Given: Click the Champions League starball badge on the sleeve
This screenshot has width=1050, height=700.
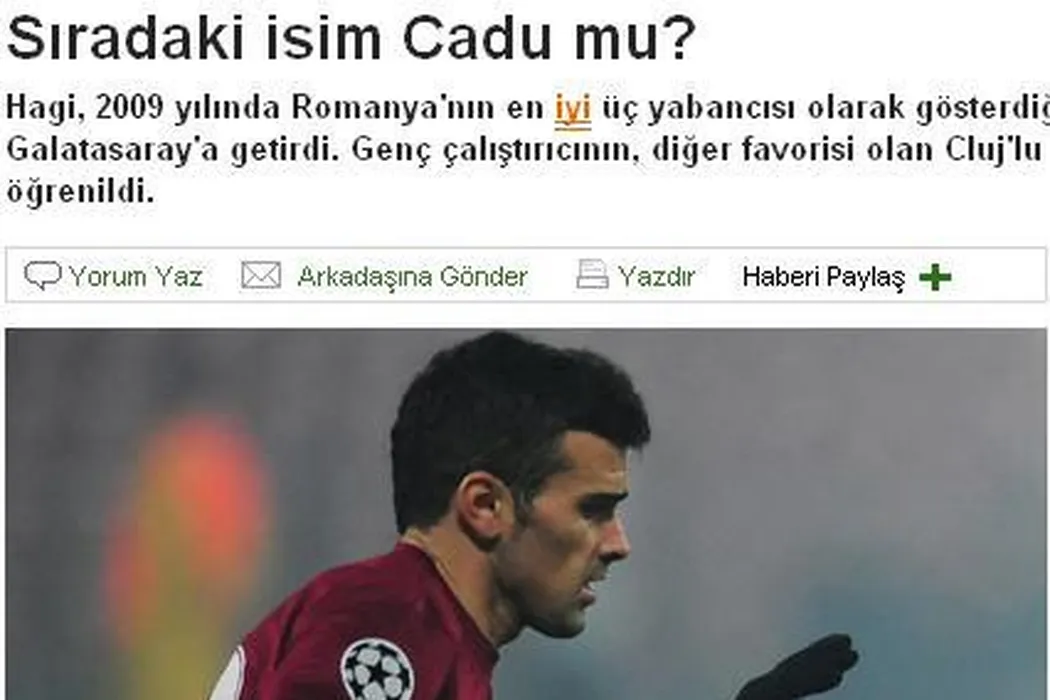Looking at the screenshot, I should click(377, 670).
